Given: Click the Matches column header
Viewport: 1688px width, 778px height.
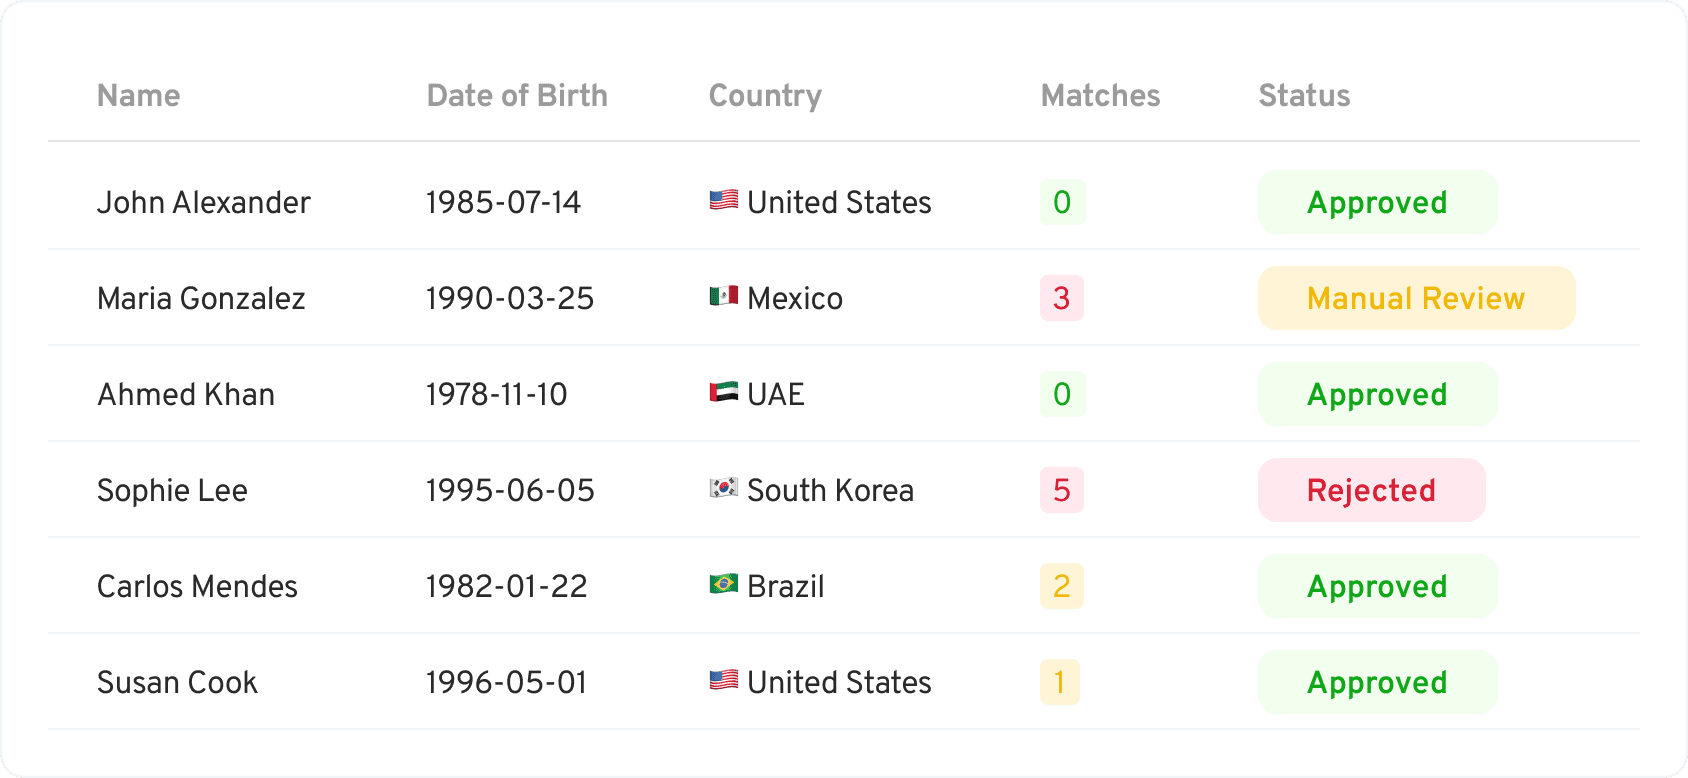Looking at the screenshot, I should pyautogui.click(x=1100, y=96).
